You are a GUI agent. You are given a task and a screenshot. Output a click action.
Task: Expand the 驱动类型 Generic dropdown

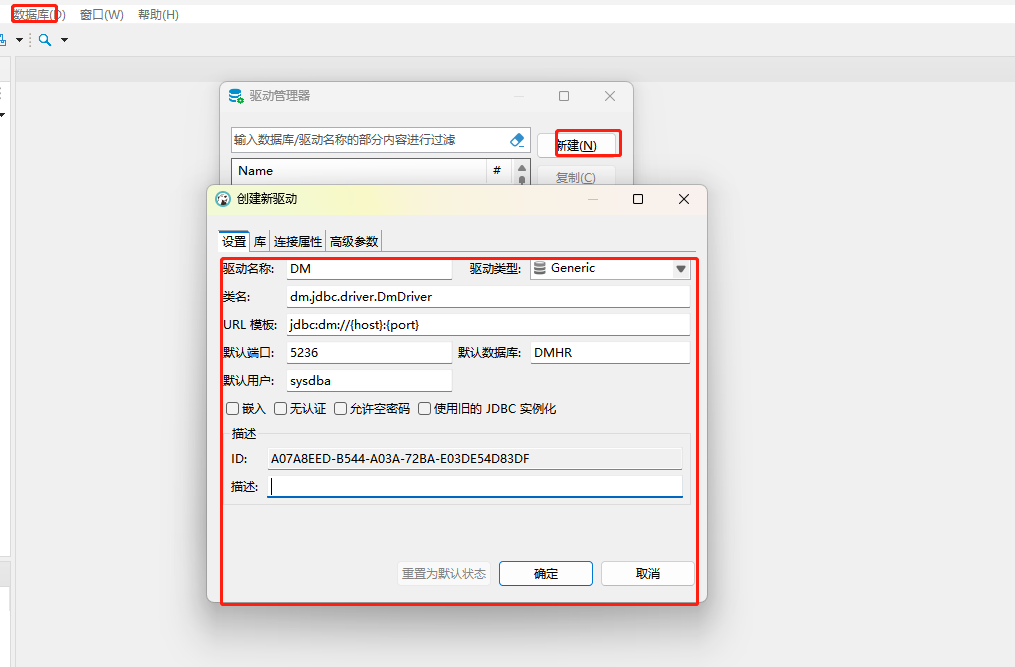coord(681,268)
